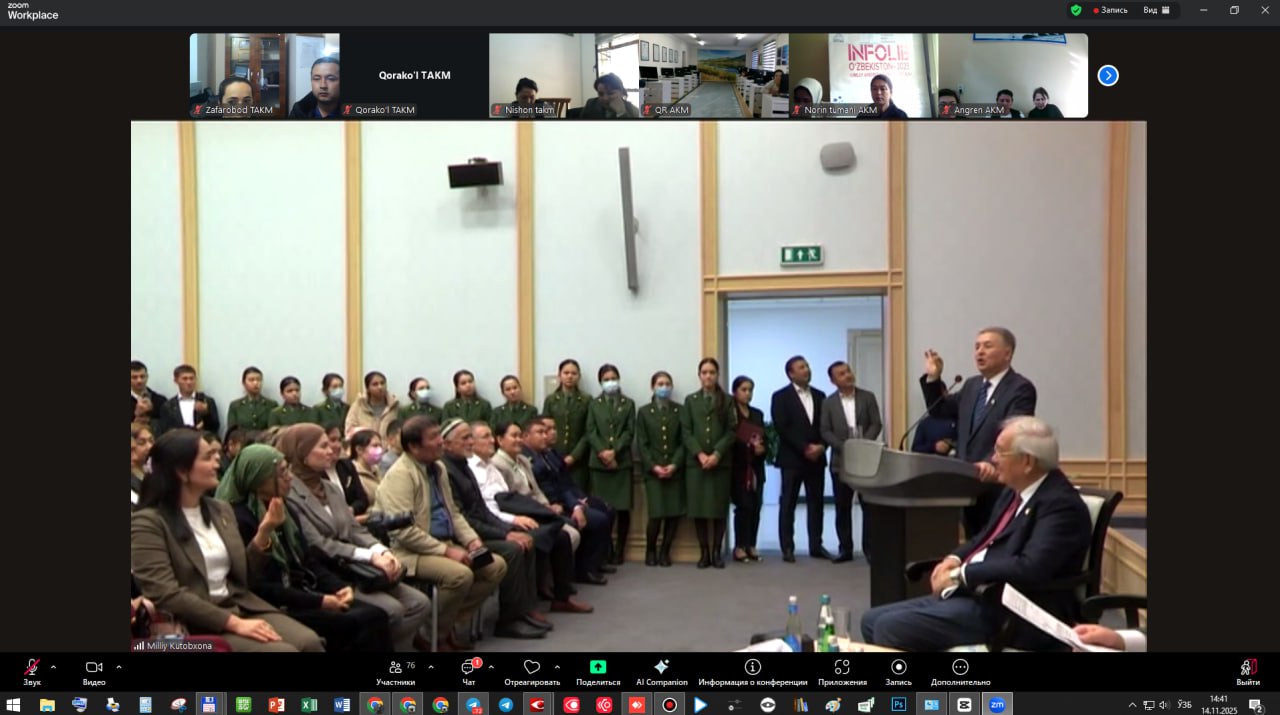Expand the arrow next to Участники
This screenshot has height=715, width=1280.
(x=431, y=667)
